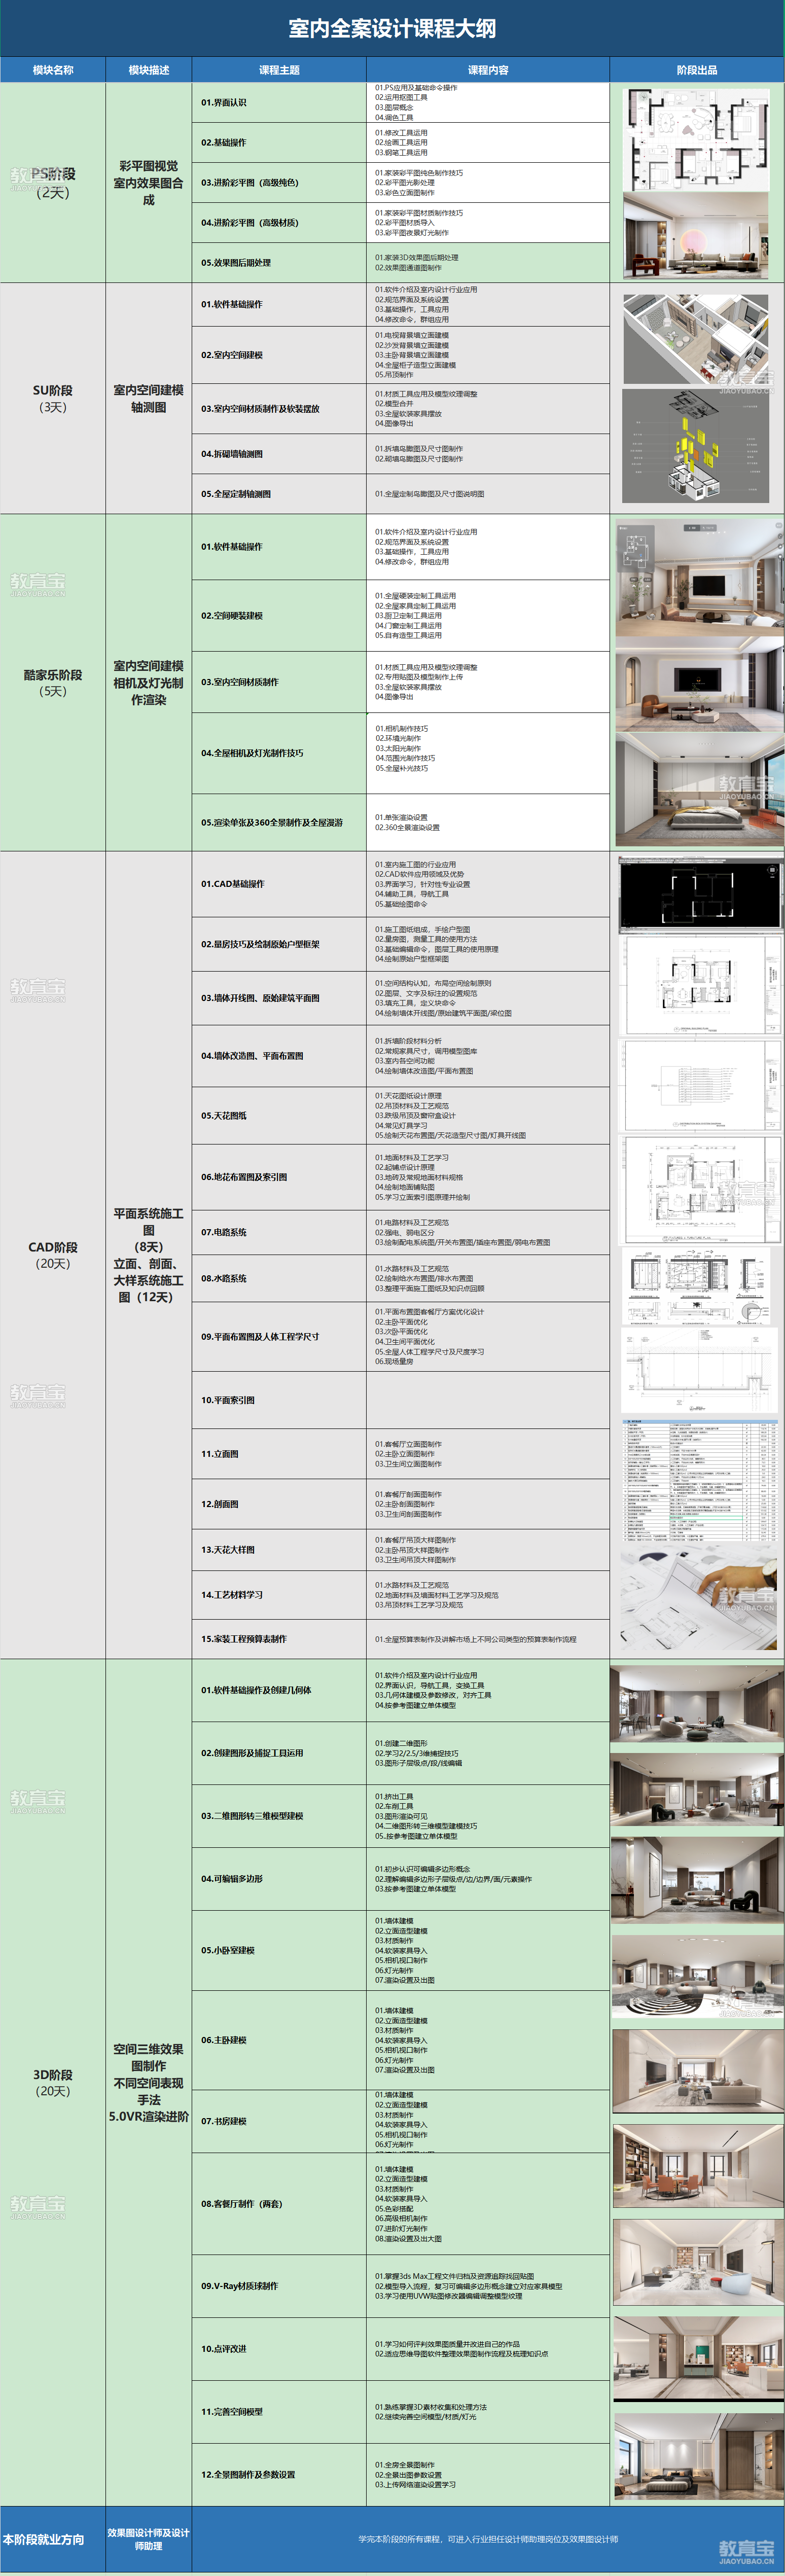This screenshot has height=2576, width=785.
Task: Click the 阶段出品 column header
Action: pyautogui.click(x=697, y=70)
